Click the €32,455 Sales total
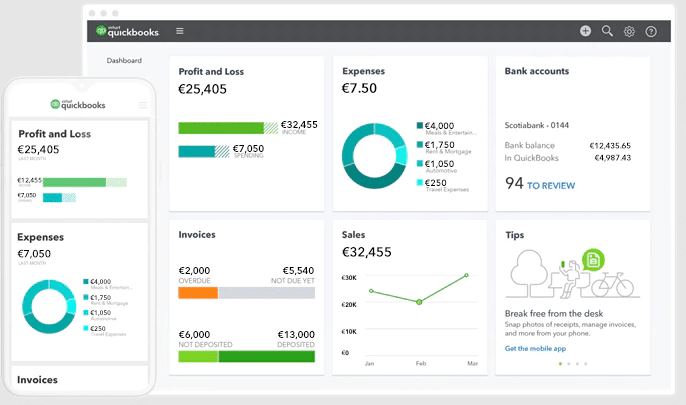The width and height of the screenshot is (686, 405). coord(366,252)
